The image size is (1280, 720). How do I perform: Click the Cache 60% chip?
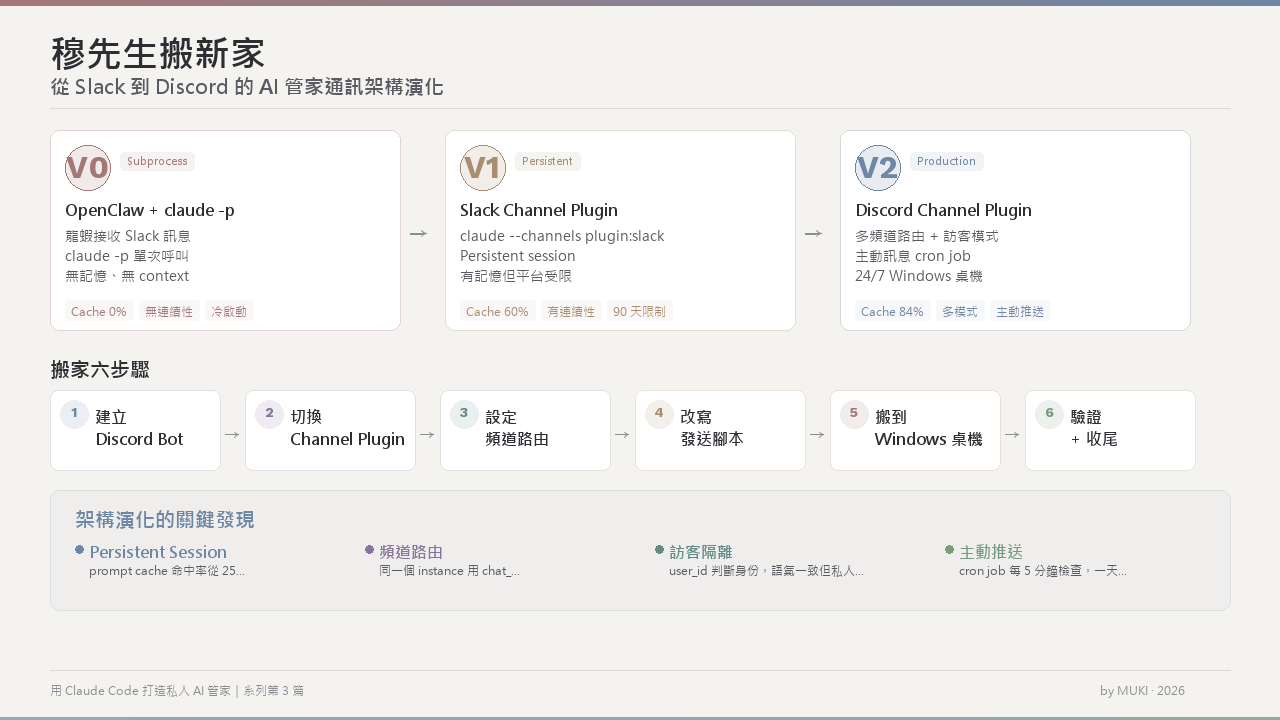click(x=497, y=311)
